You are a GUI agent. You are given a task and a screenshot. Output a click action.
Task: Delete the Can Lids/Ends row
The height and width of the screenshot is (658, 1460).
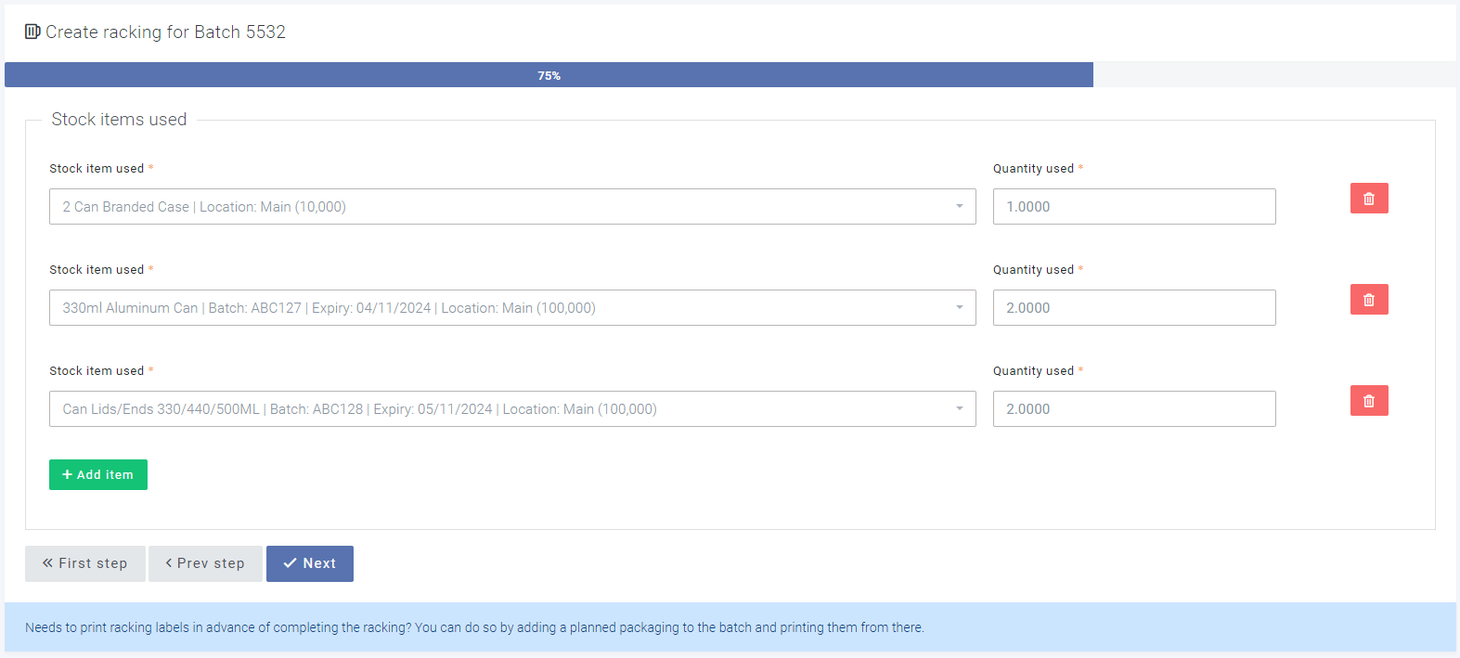pyautogui.click(x=1369, y=400)
